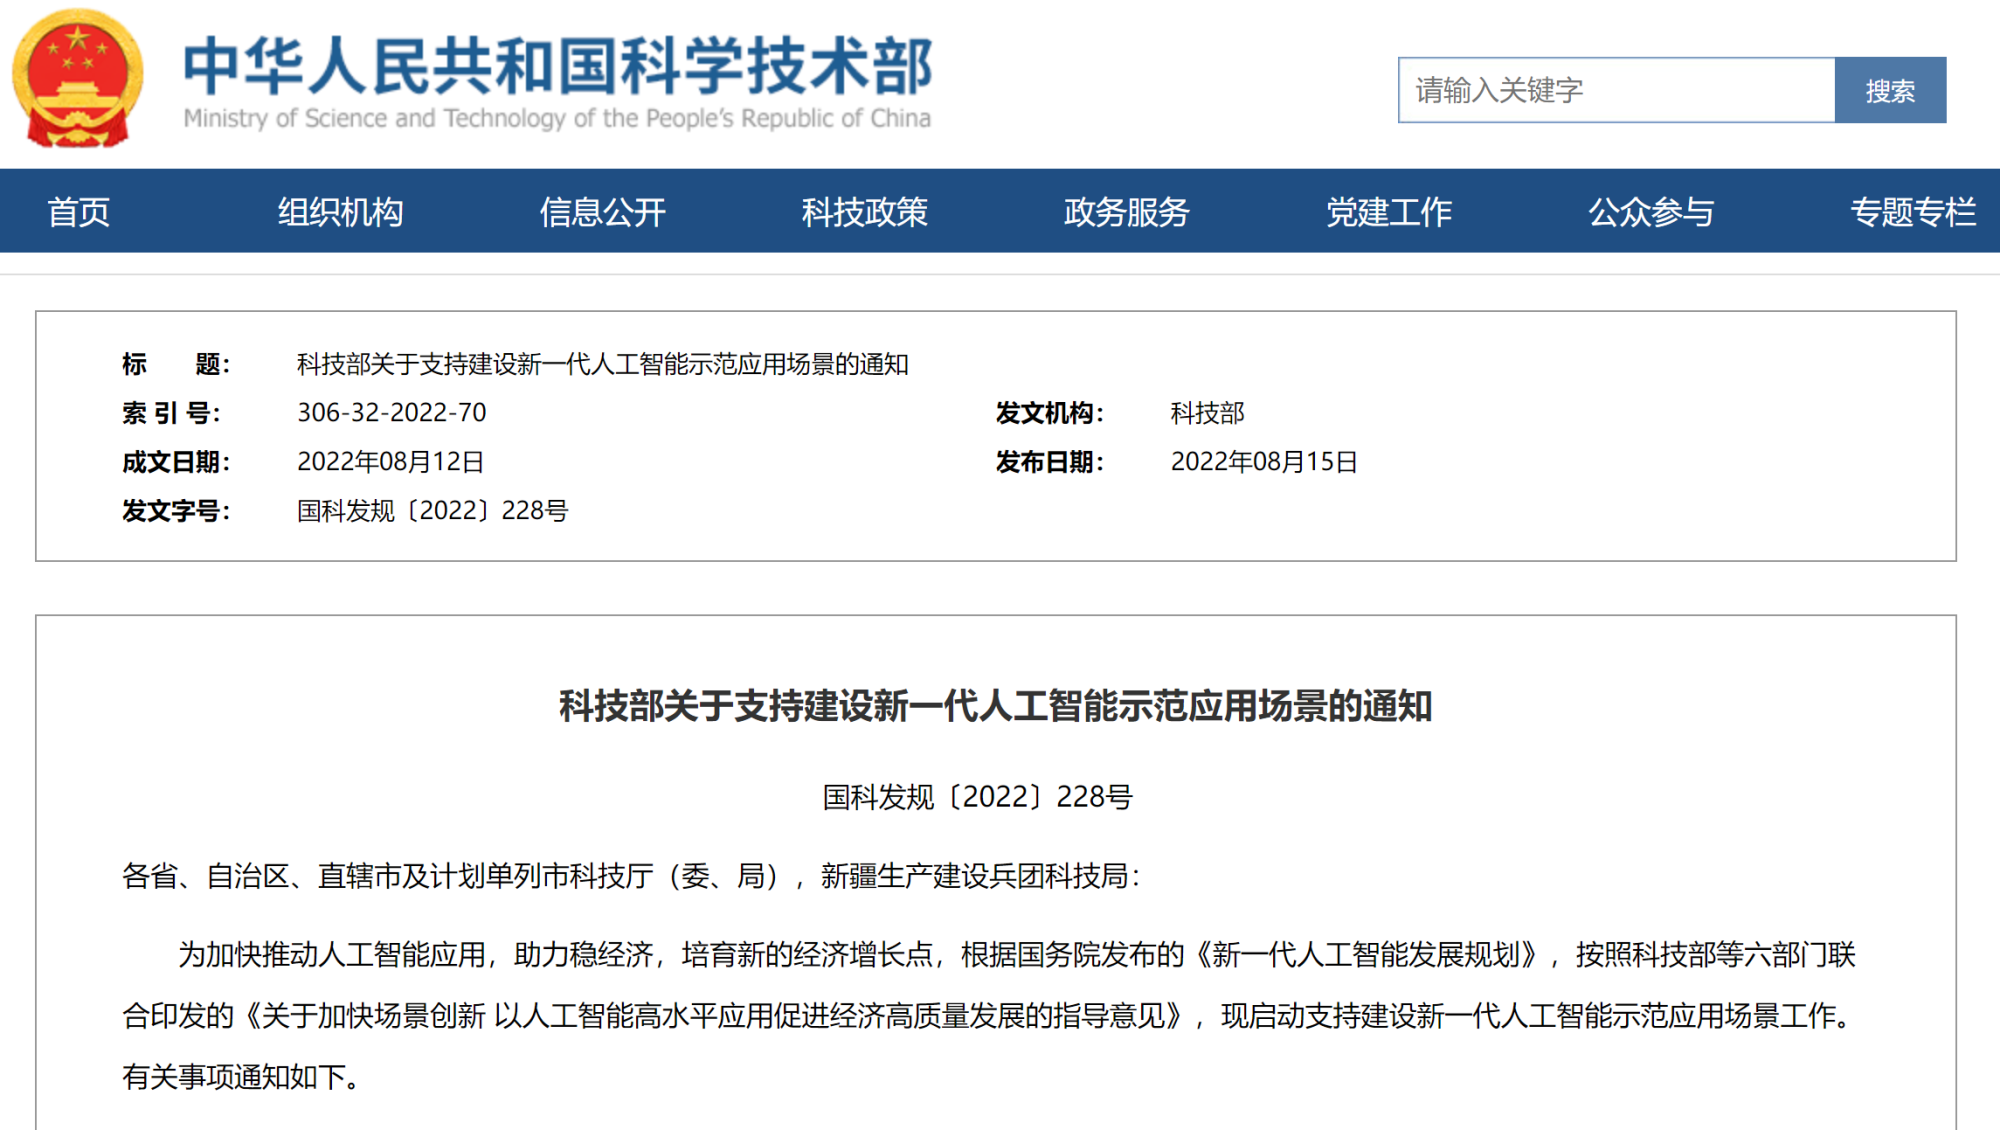Open the 公众参与 navigation item
2000x1130 pixels.
click(1651, 212)
